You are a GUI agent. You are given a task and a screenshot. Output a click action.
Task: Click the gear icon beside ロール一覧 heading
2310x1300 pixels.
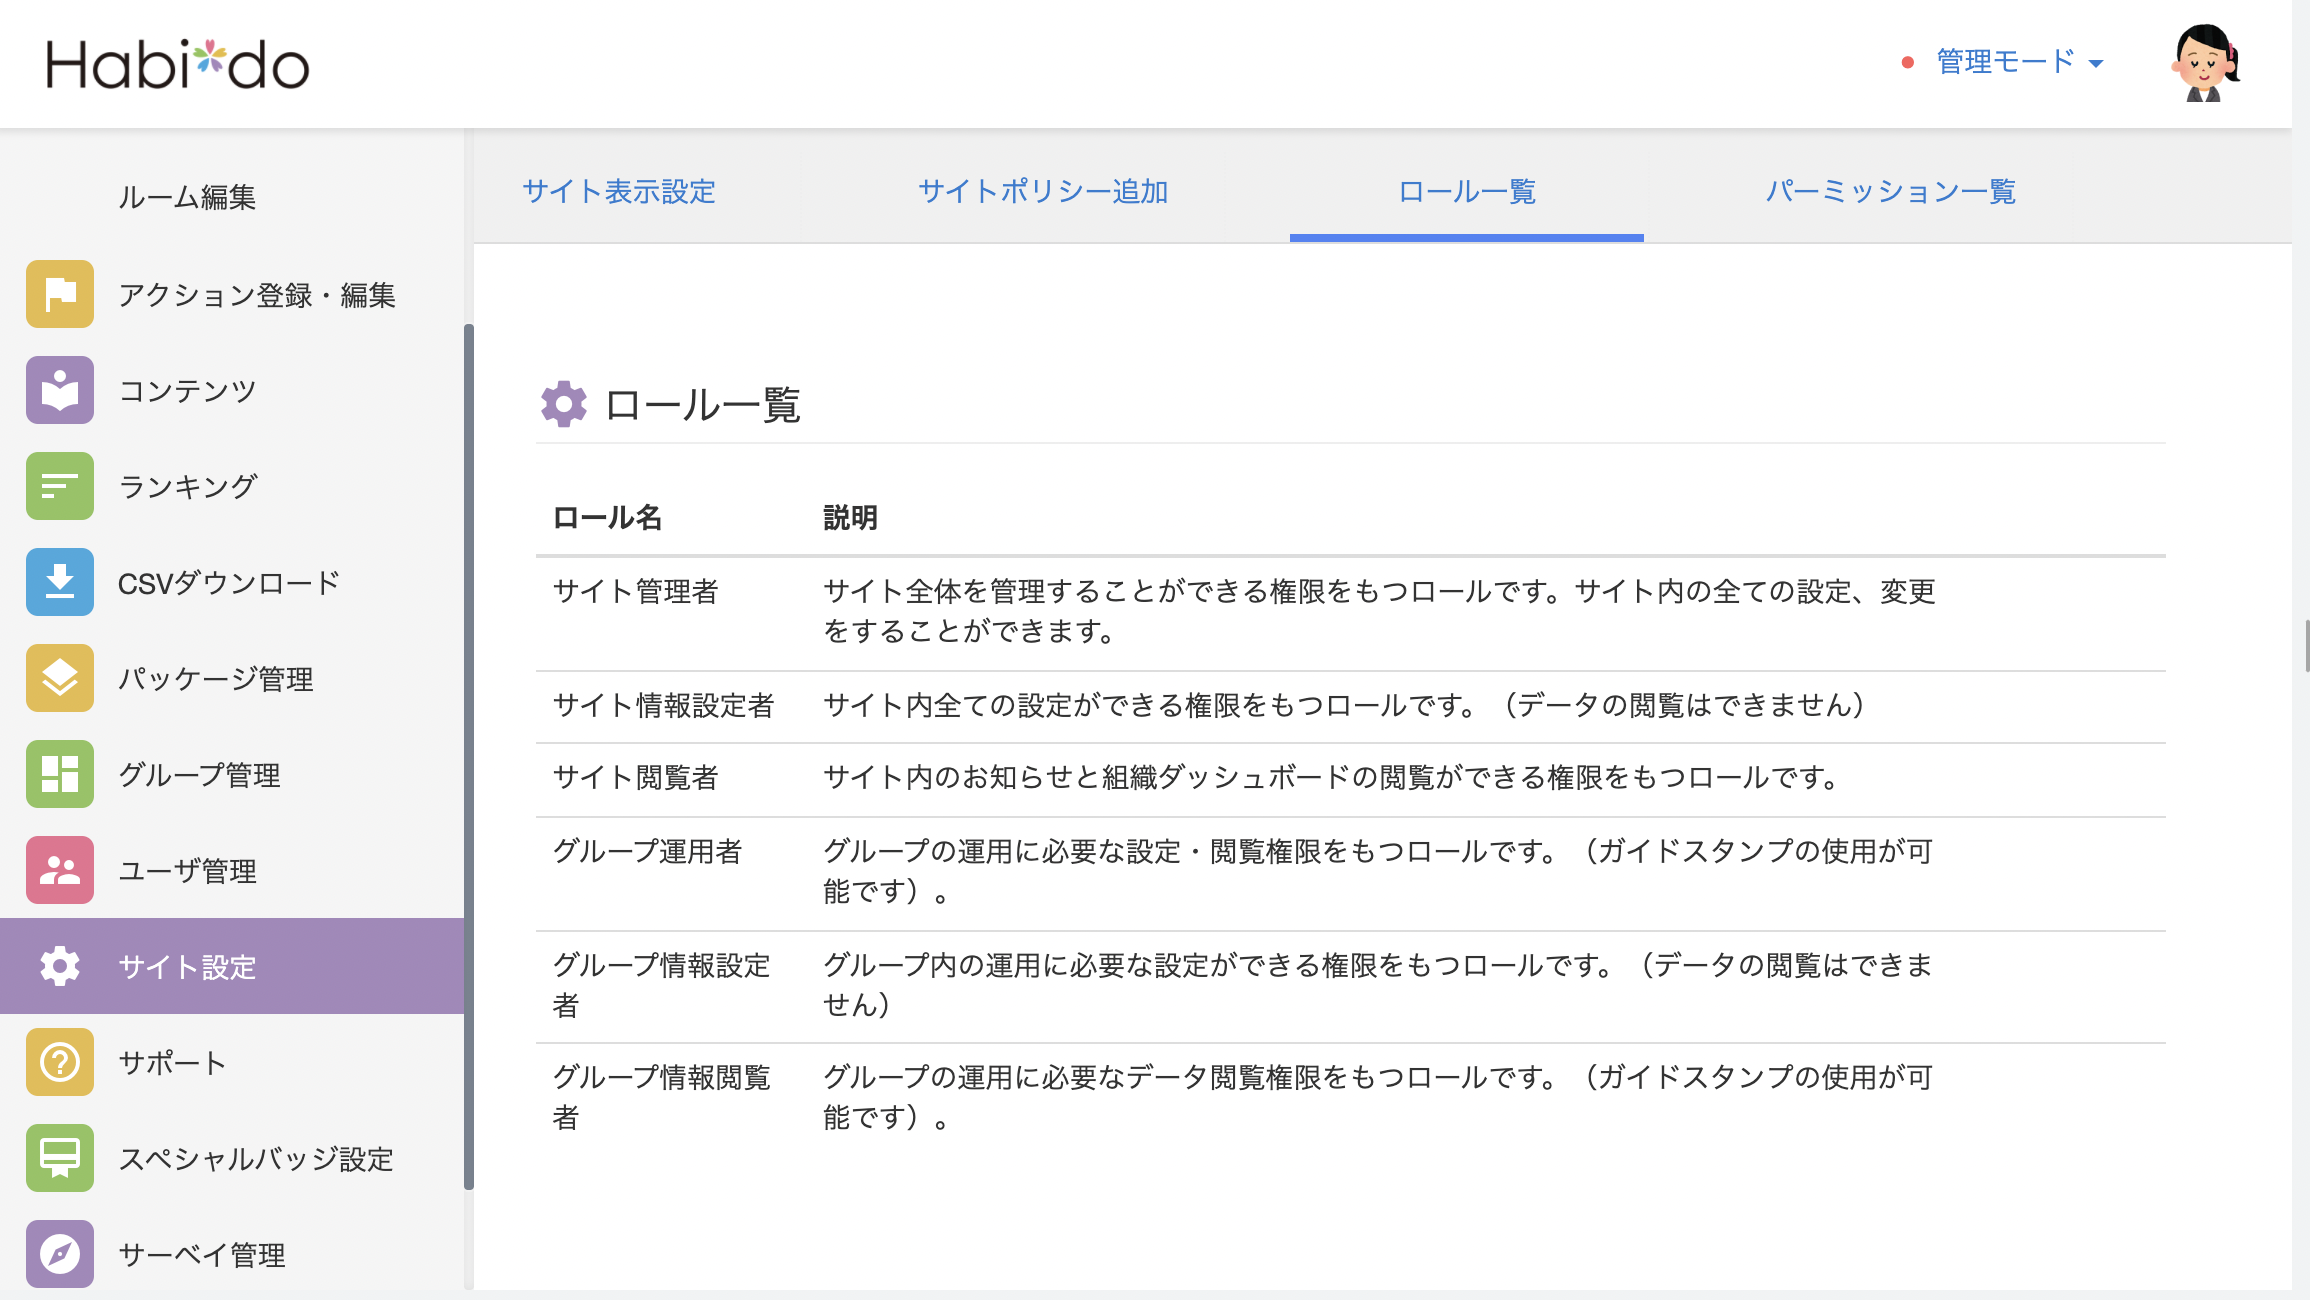pos(564,404)
